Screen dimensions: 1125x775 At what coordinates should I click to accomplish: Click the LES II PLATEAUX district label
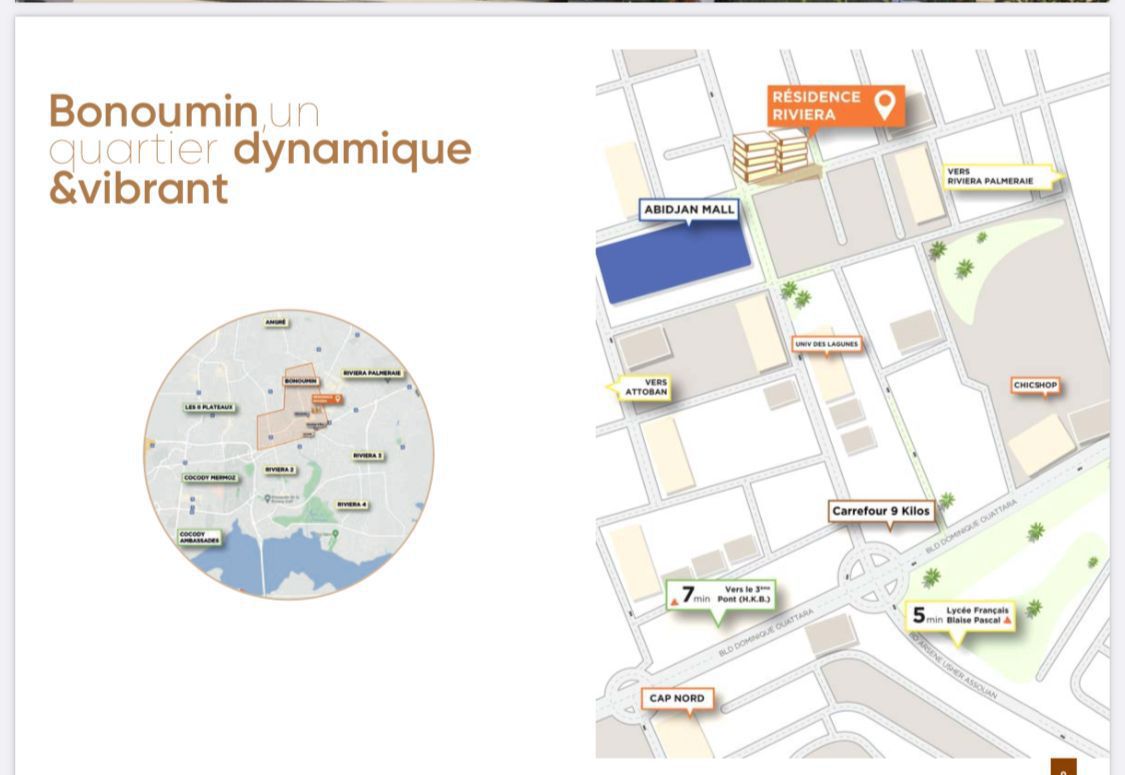point(209,407)
